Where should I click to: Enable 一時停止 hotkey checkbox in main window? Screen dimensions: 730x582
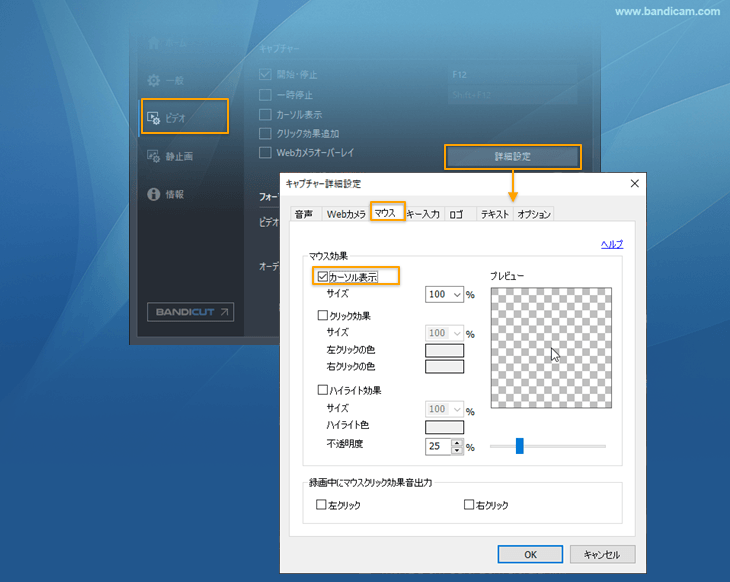[x=265, y=95]
